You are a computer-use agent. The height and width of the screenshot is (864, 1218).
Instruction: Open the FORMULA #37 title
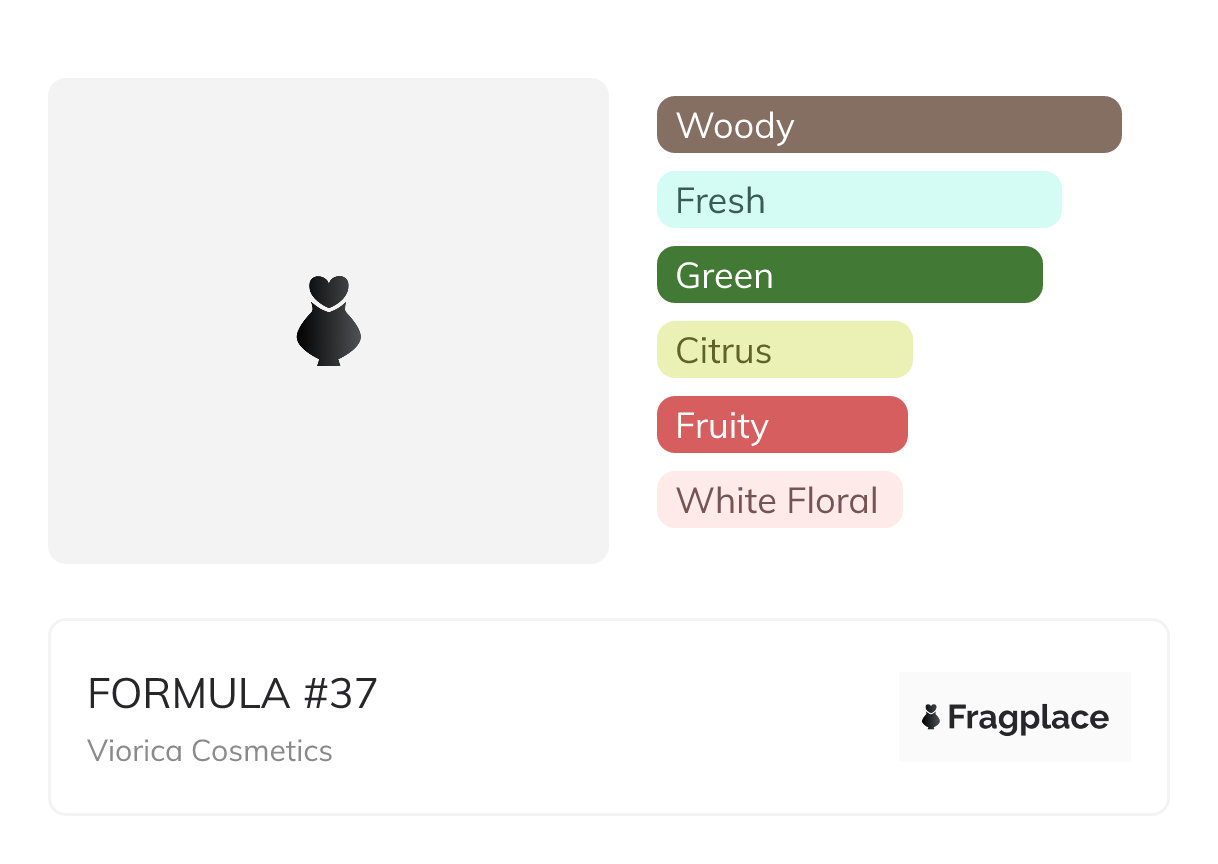(x=233, y=694)
